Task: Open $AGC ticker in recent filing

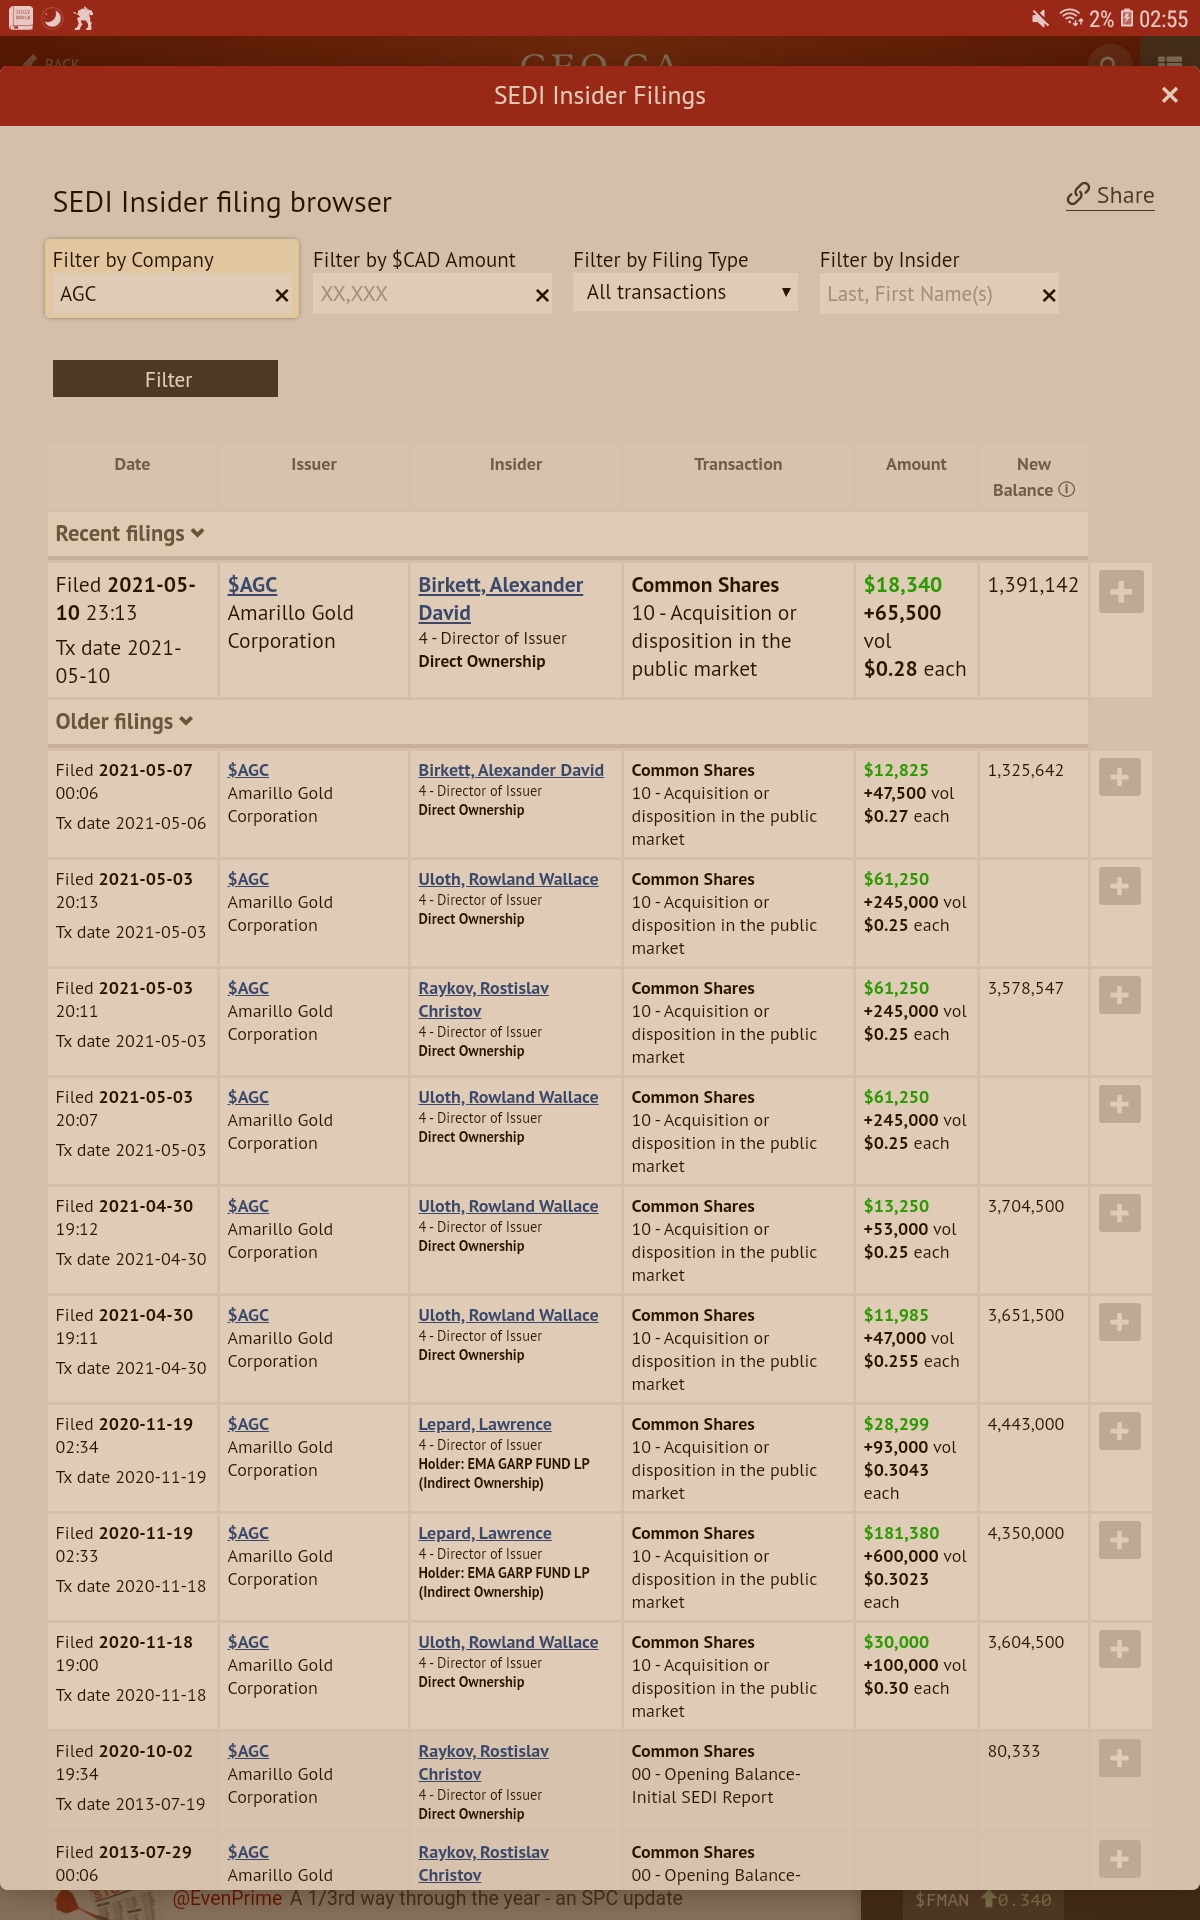Action: coord(252,585)
